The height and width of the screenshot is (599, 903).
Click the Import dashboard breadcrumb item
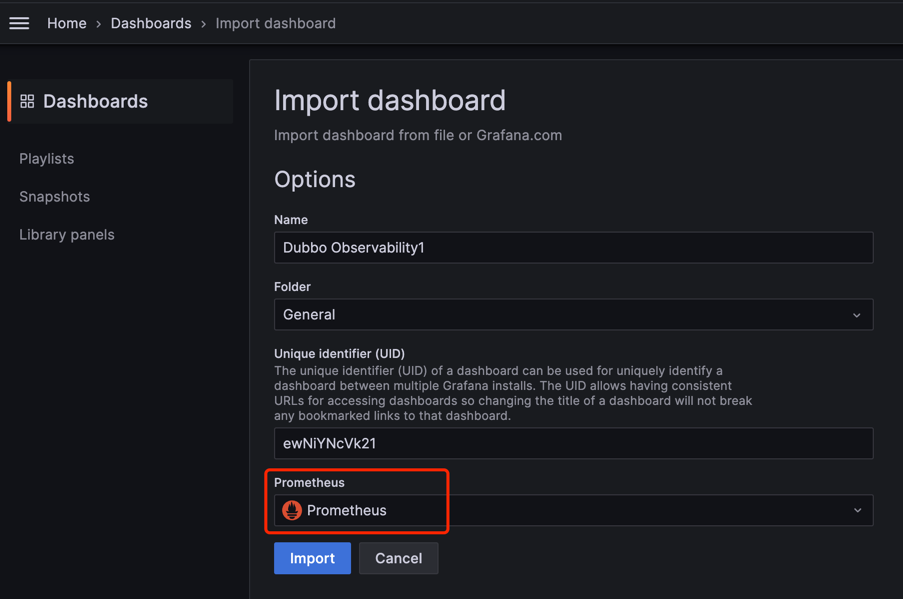click(275, 23)
